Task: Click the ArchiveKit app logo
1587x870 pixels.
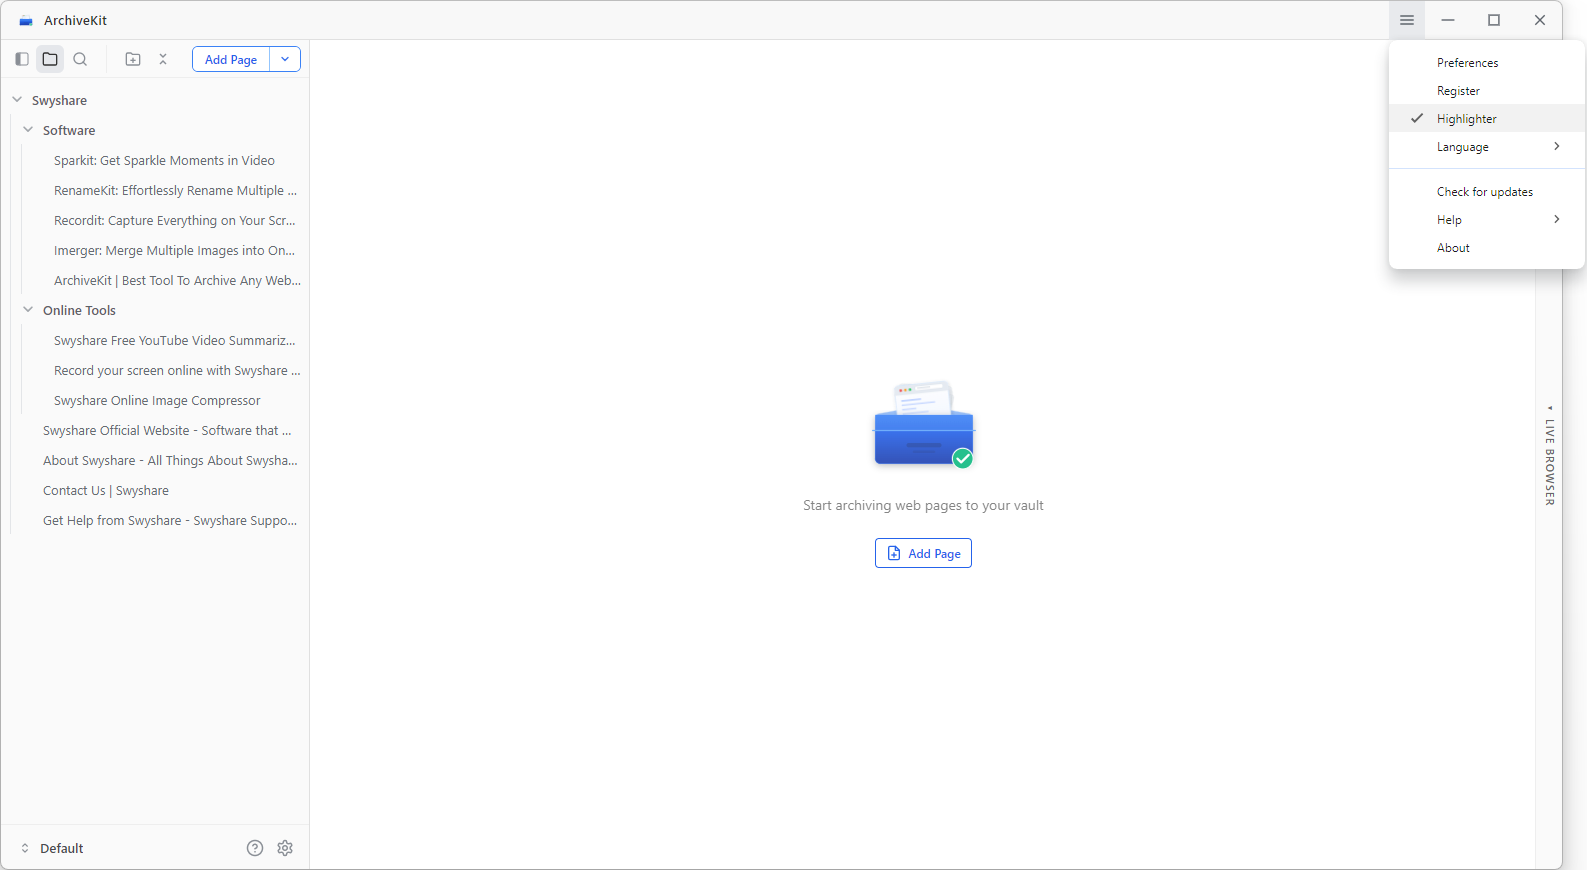Action: (x=26, y=20)
